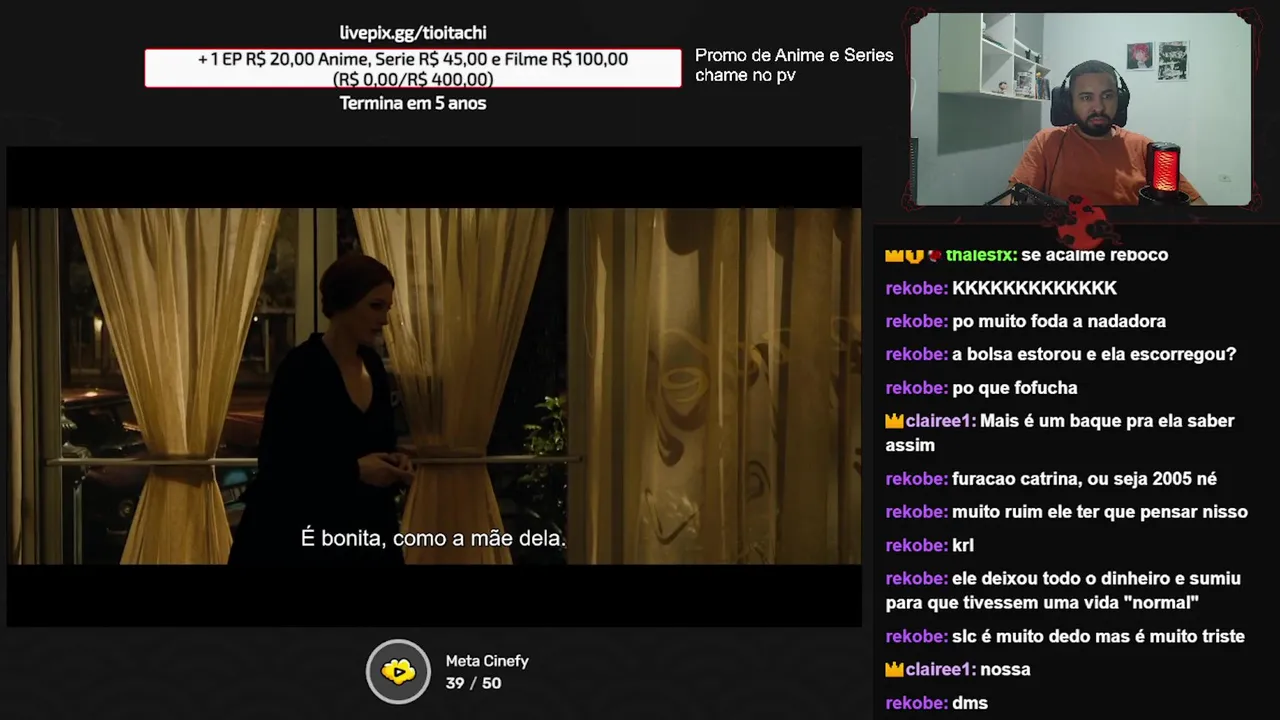This screenshot has height=720, width=1280.
Task: Click the 'Termina em 5 anos' text
Action: [413, 103]
